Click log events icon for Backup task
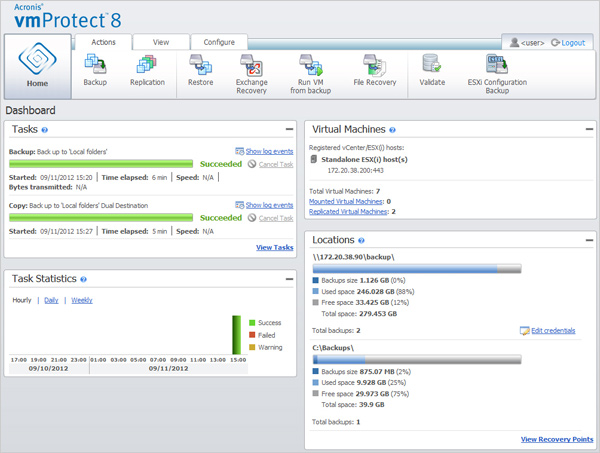600x453 pixels. click(x=240, y=151)
